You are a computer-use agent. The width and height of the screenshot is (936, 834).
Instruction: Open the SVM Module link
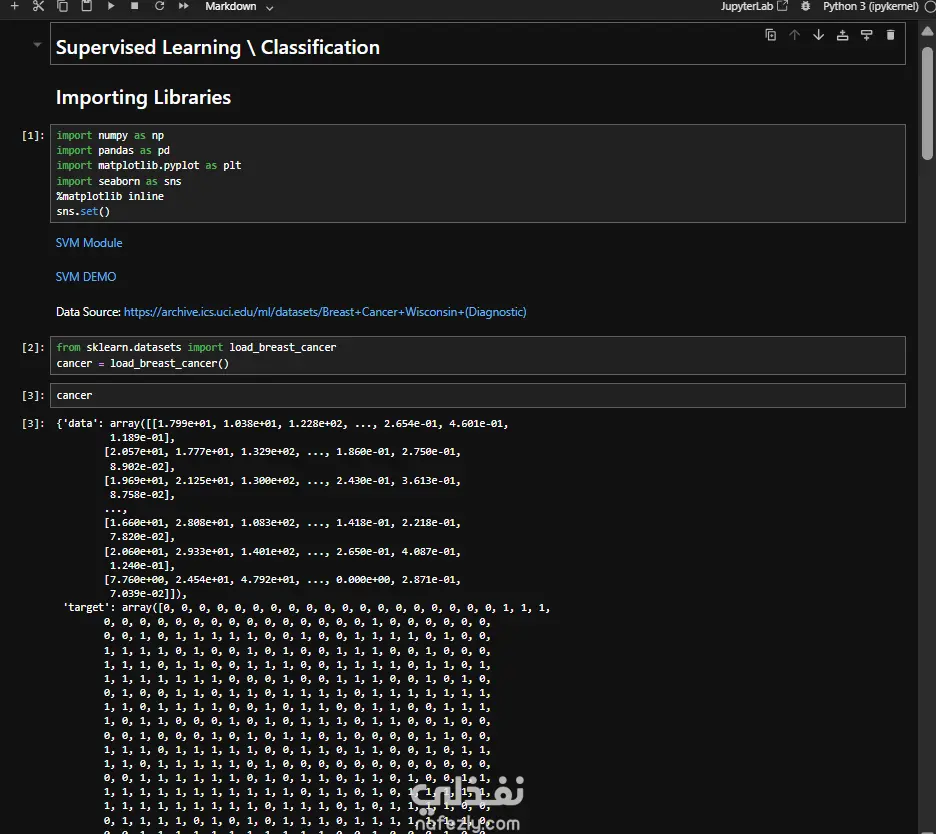(x=89, y=243)
